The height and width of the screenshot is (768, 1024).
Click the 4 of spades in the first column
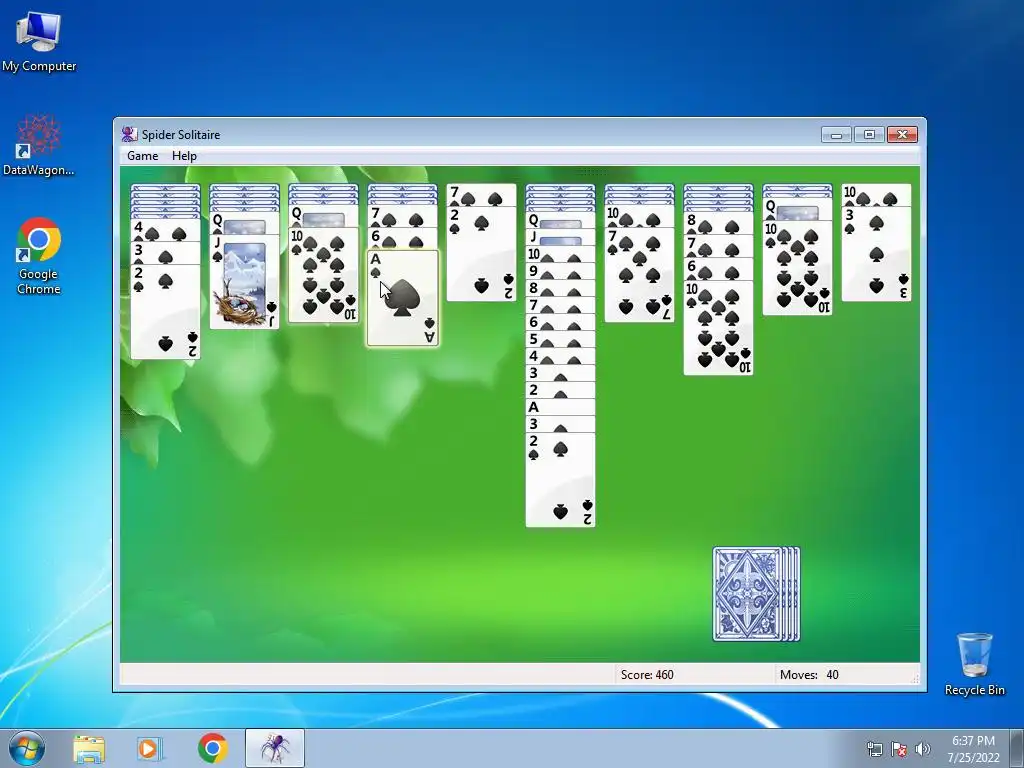166,231
